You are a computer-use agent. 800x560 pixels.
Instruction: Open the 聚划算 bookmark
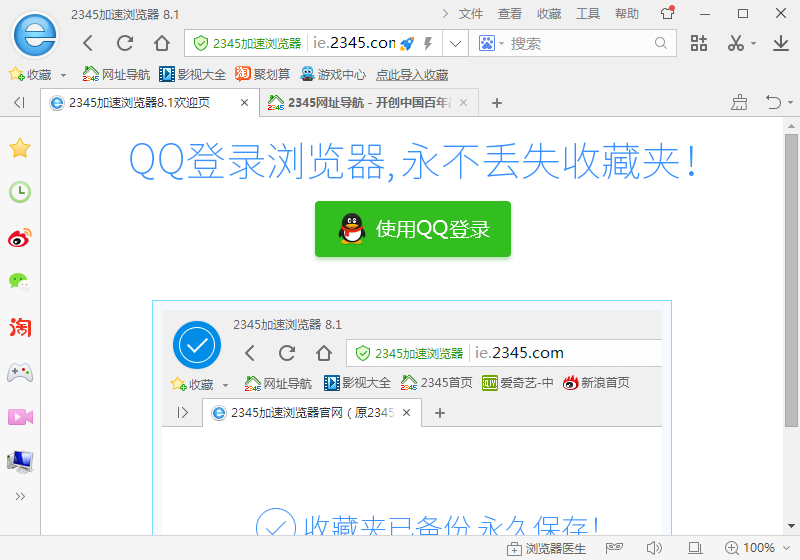[262, 74]
